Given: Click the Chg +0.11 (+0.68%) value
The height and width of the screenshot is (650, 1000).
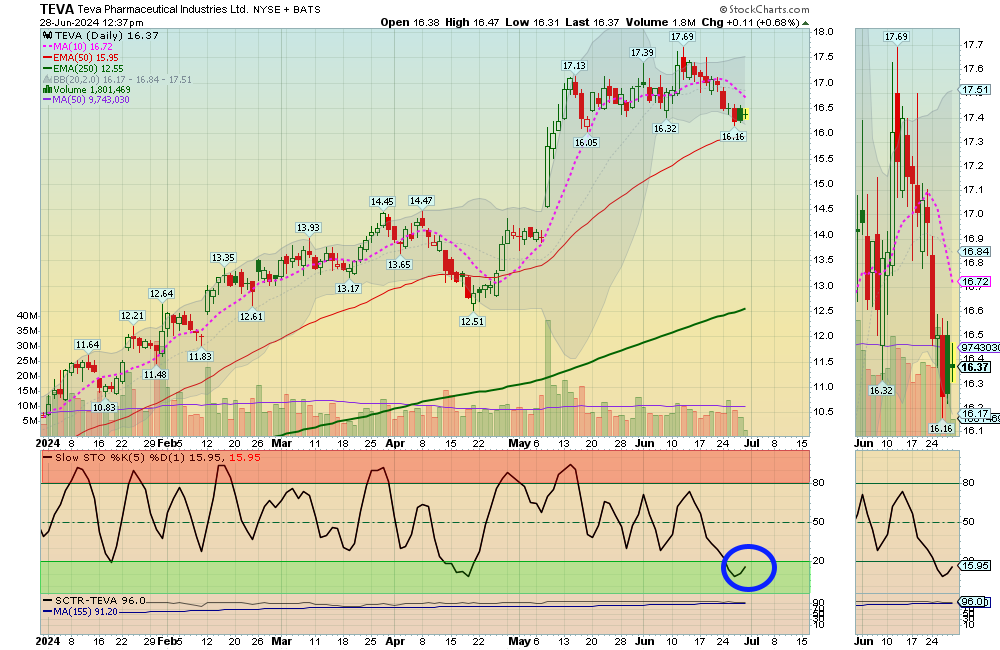Looking at the screenshot, I should tap(751, 22).
